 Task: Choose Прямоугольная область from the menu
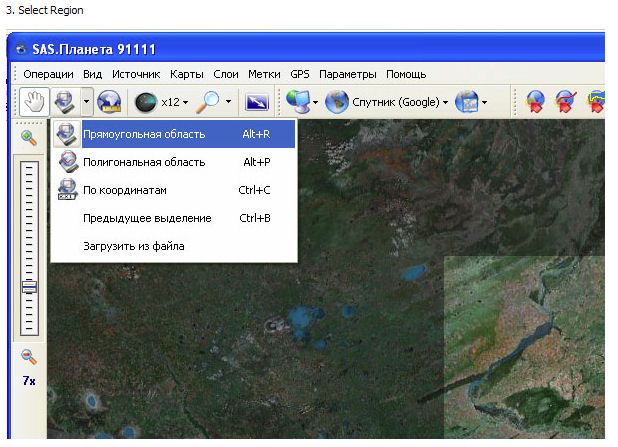[144, 134]
